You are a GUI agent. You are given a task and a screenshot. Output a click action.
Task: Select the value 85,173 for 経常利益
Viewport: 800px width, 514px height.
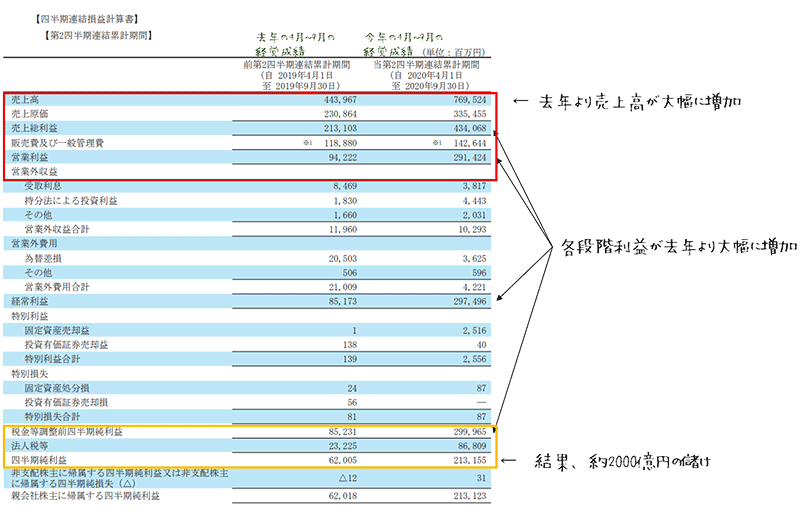[343, 301]
